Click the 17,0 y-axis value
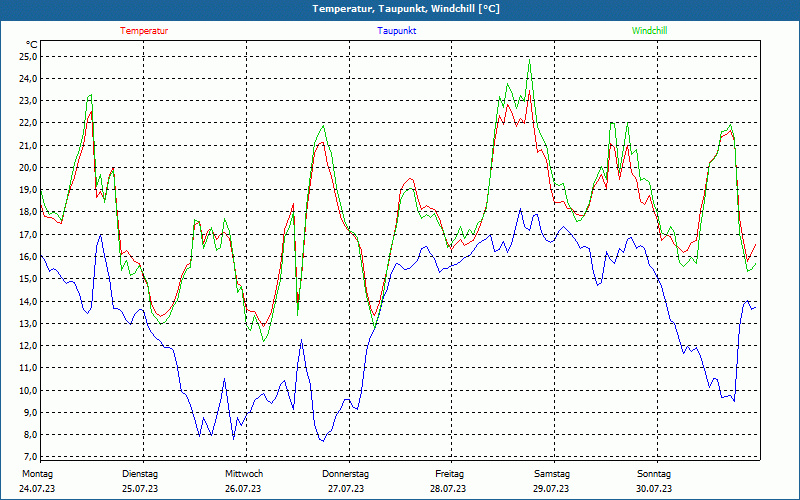800x500 pixels. 28,235
